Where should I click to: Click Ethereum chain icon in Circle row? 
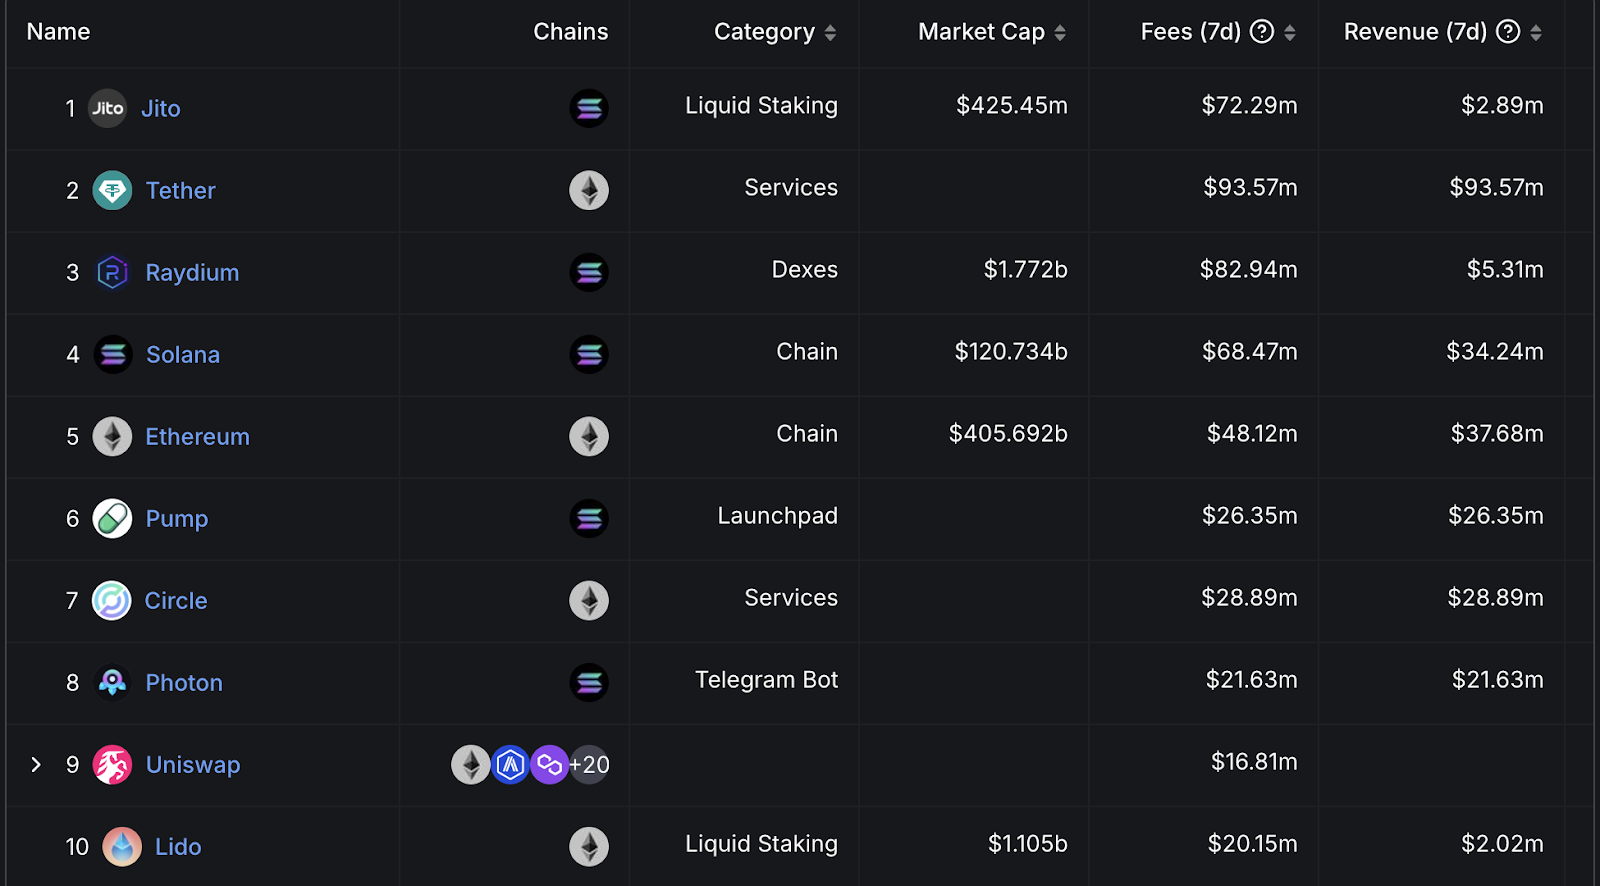589,600
